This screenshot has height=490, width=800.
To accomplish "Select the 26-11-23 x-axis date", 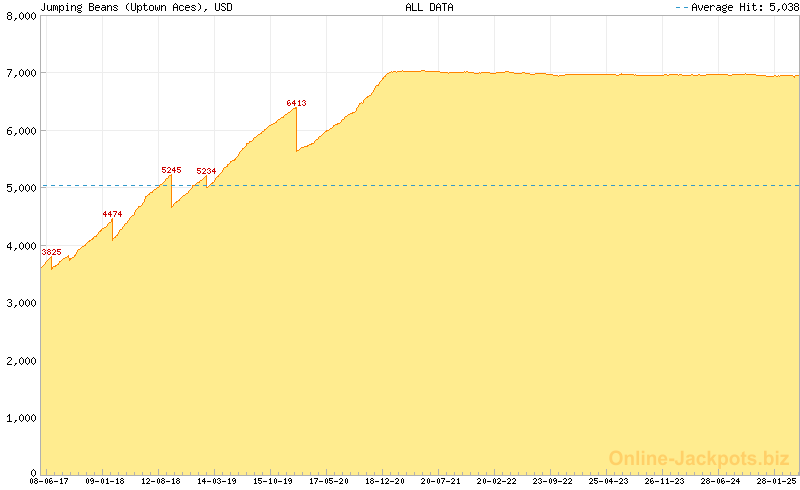I will tap(665, 481).
